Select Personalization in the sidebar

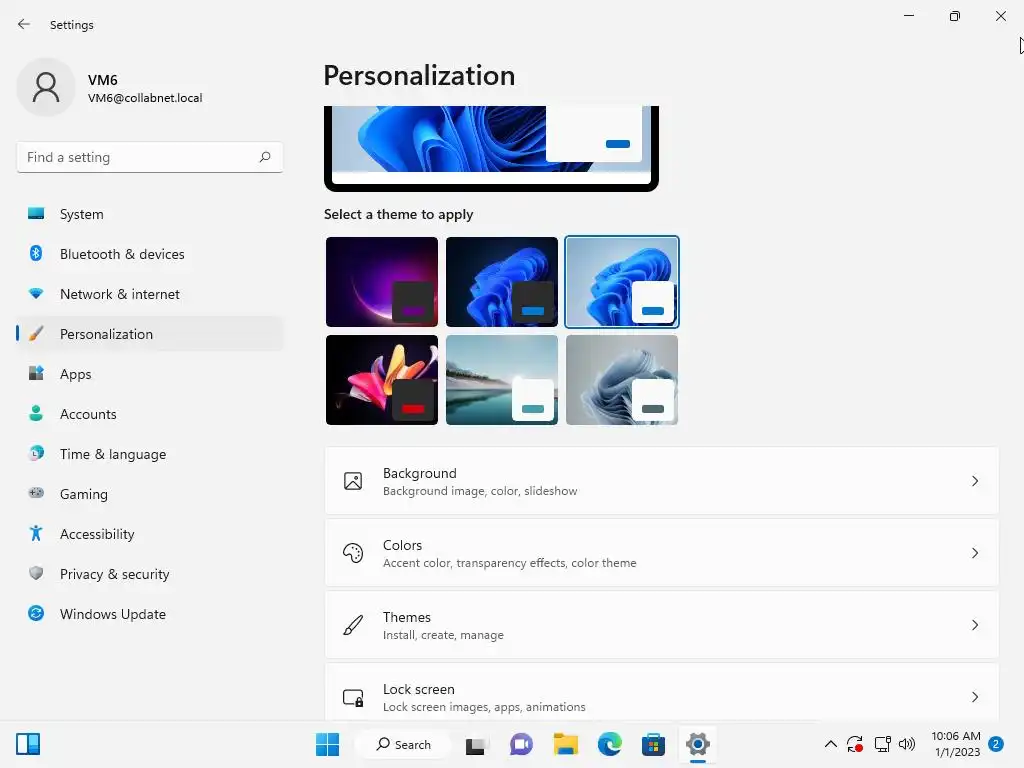click(x=150, y=334)
